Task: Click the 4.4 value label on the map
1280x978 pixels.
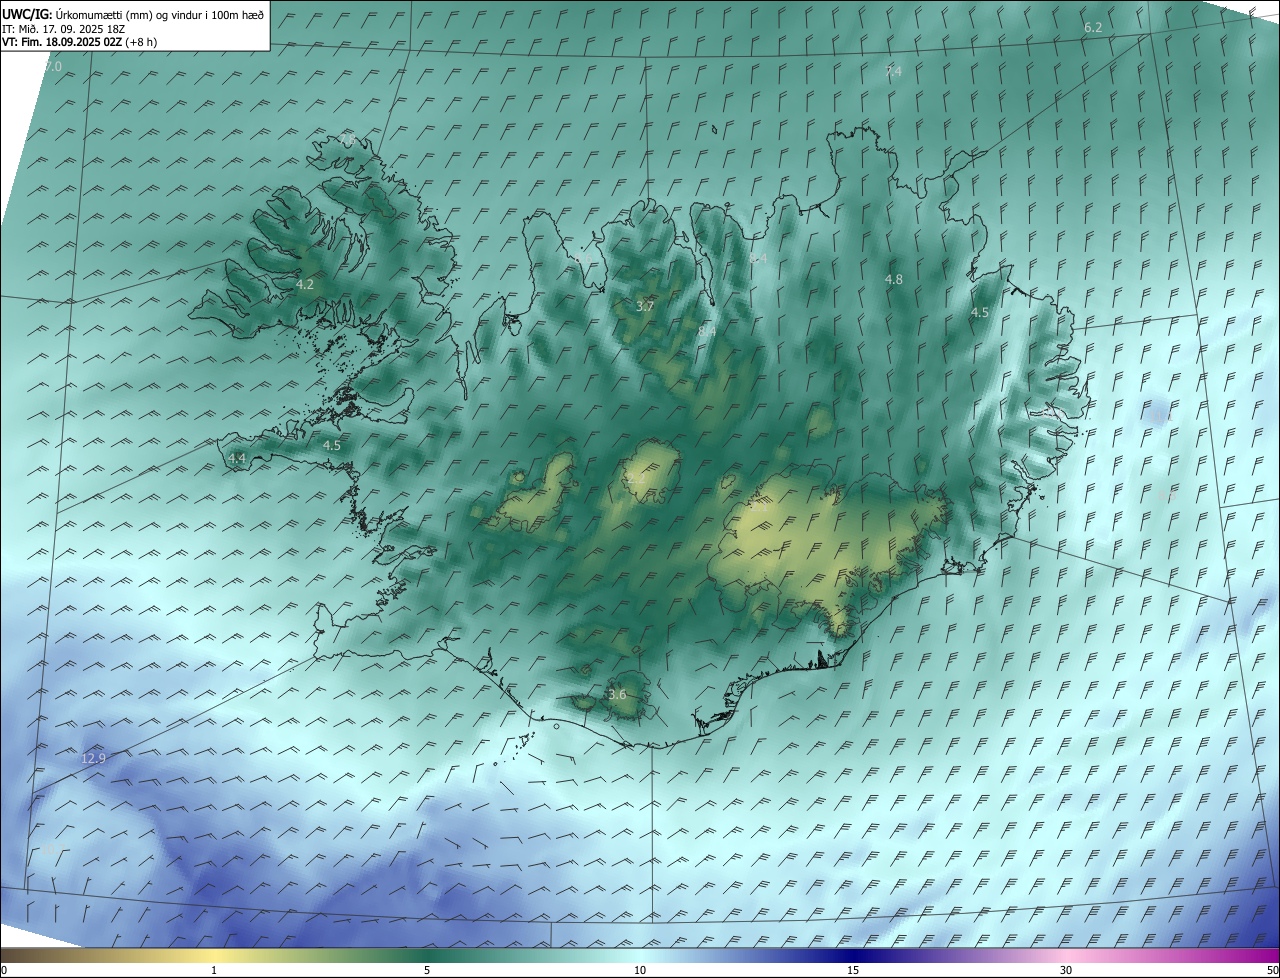Action: click(236, 459)
